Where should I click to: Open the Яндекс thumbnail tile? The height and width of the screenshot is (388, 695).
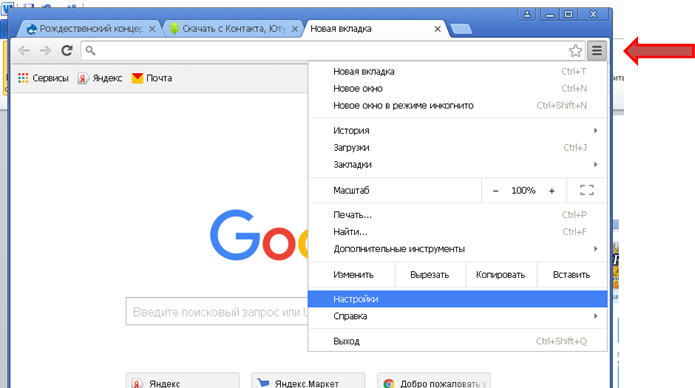pos(183,381)
